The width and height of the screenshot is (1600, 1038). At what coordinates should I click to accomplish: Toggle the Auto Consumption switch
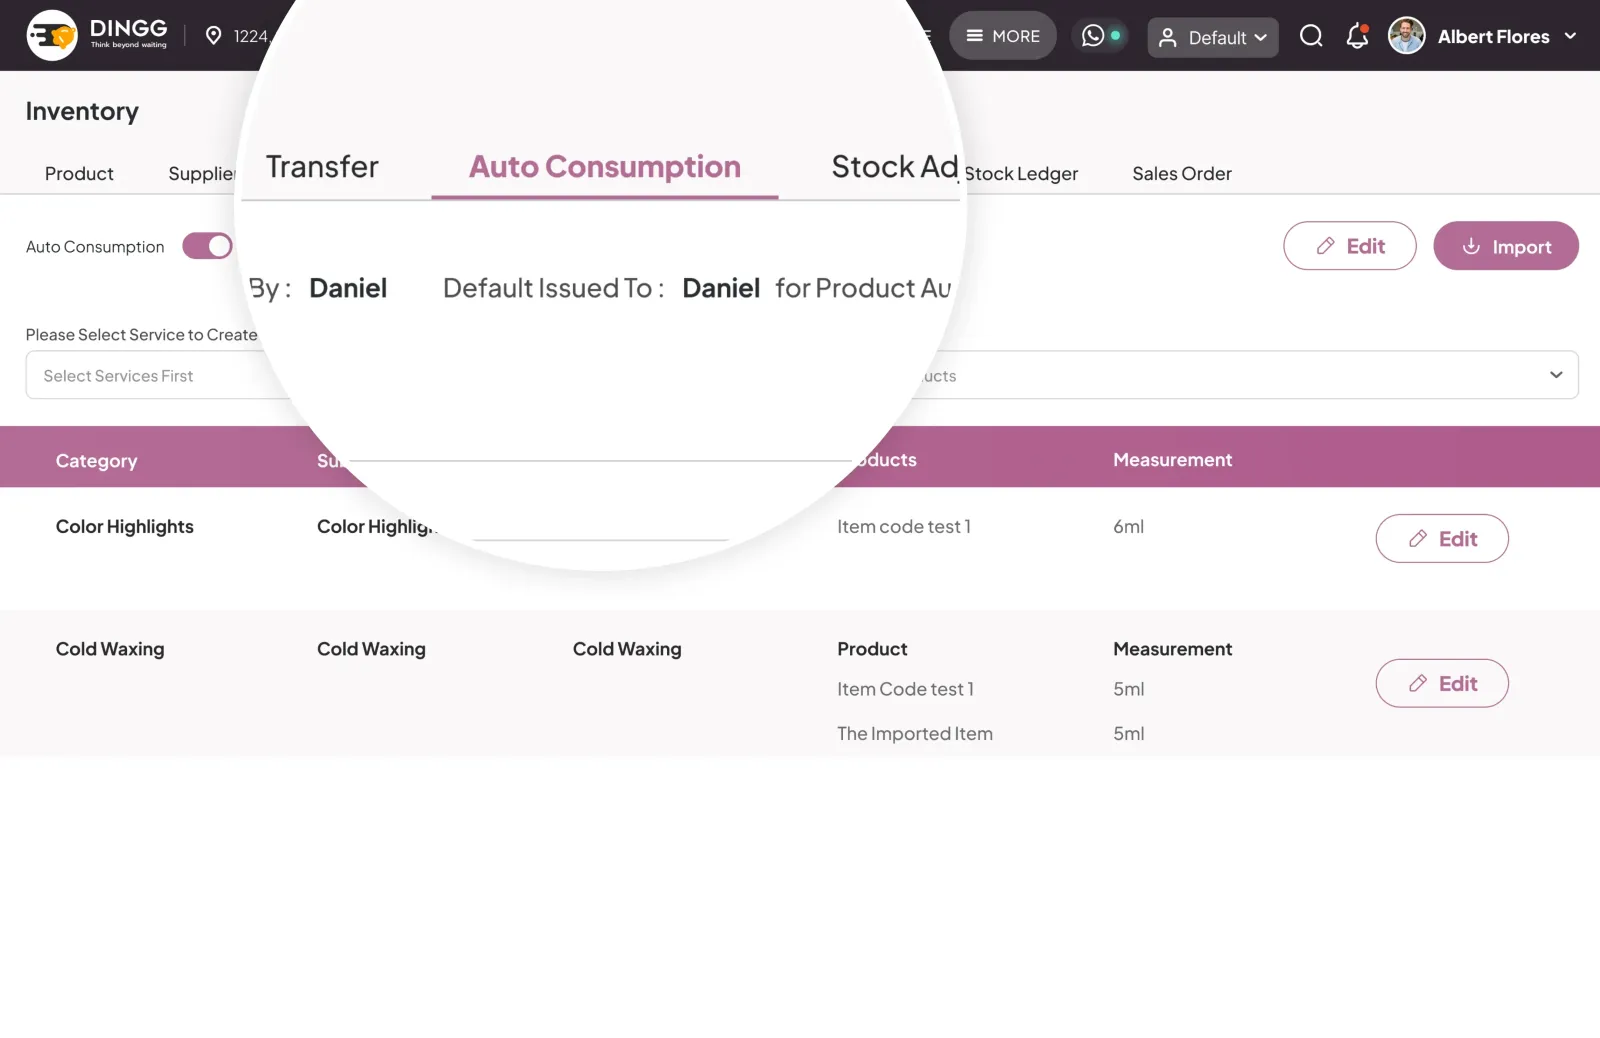(x=207, y=246)
